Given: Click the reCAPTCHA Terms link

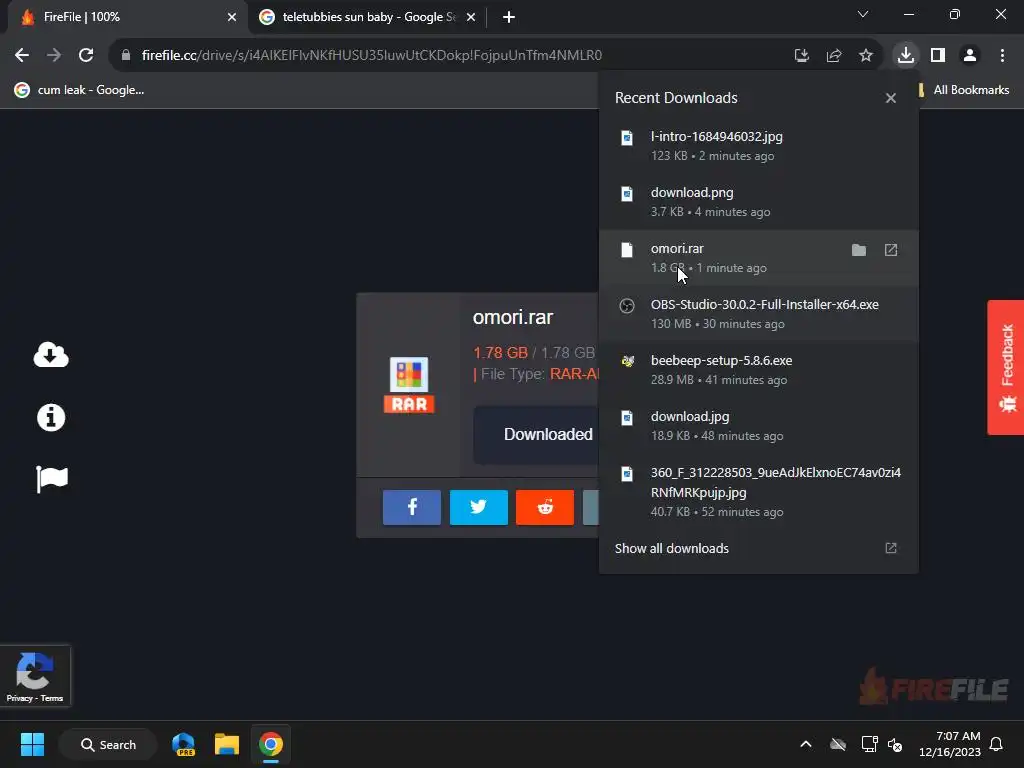Looking at the screenshot, I should click(52, 698).
